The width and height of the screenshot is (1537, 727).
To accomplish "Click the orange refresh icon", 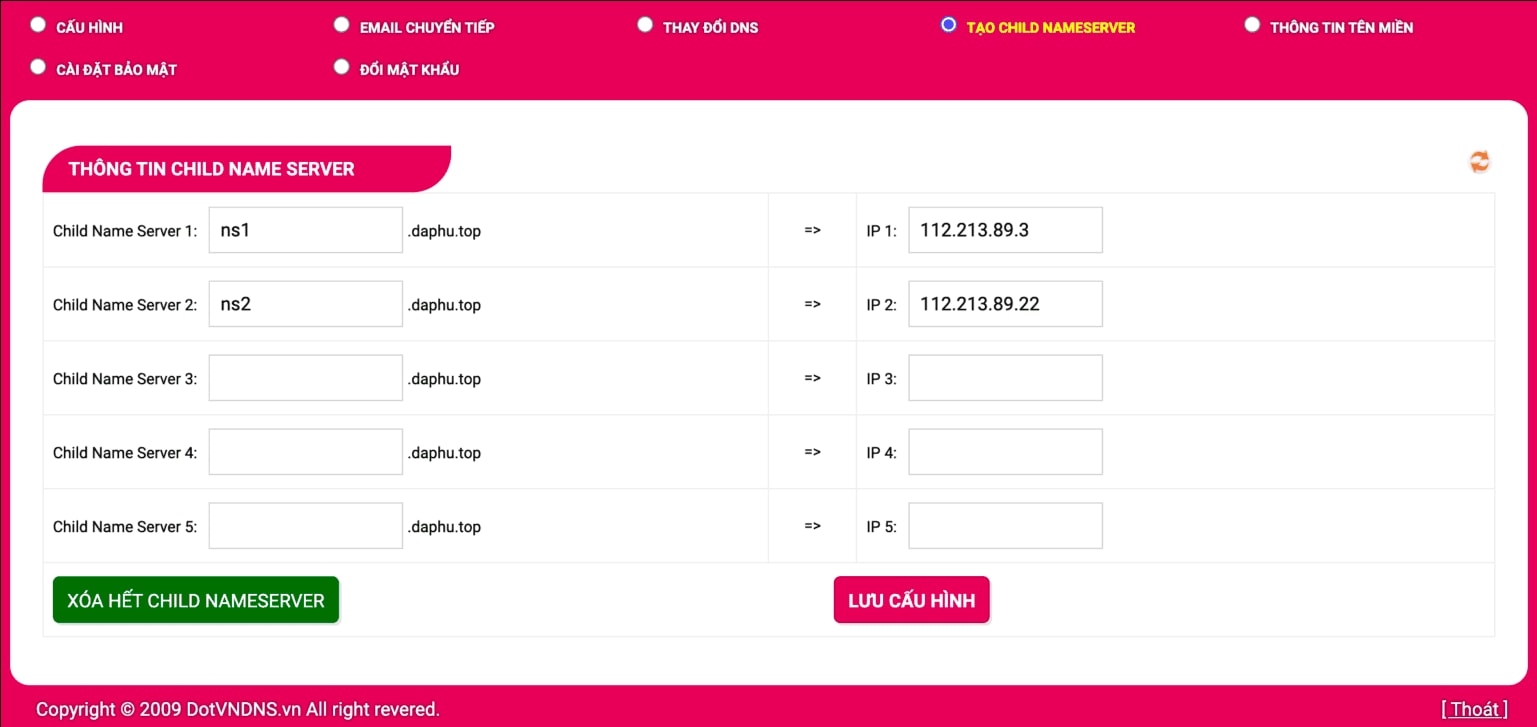I will [1479, 161].
